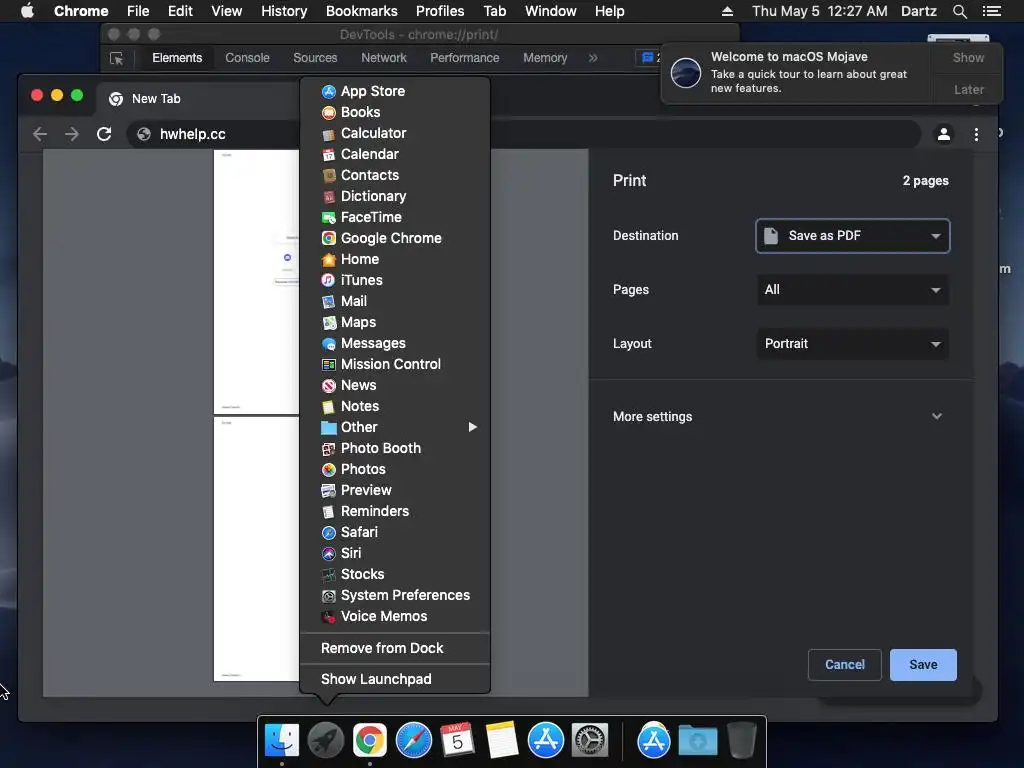
Task: Click the Home app icon in menu
Action: pyautogui.click(x=328, y=259)
